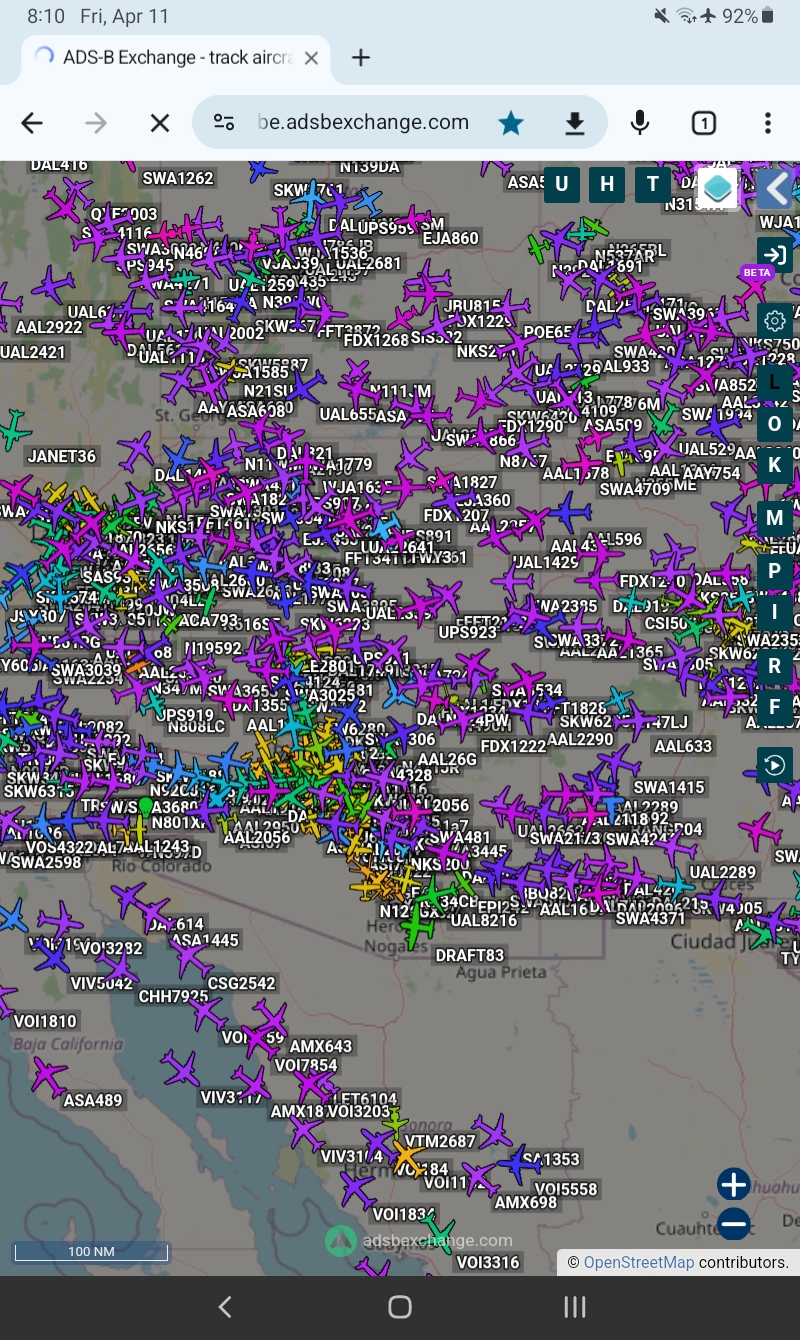This screenshot has width=800, height=1340.
Task: Go forward using browser forward arrow
Action: 96,123
